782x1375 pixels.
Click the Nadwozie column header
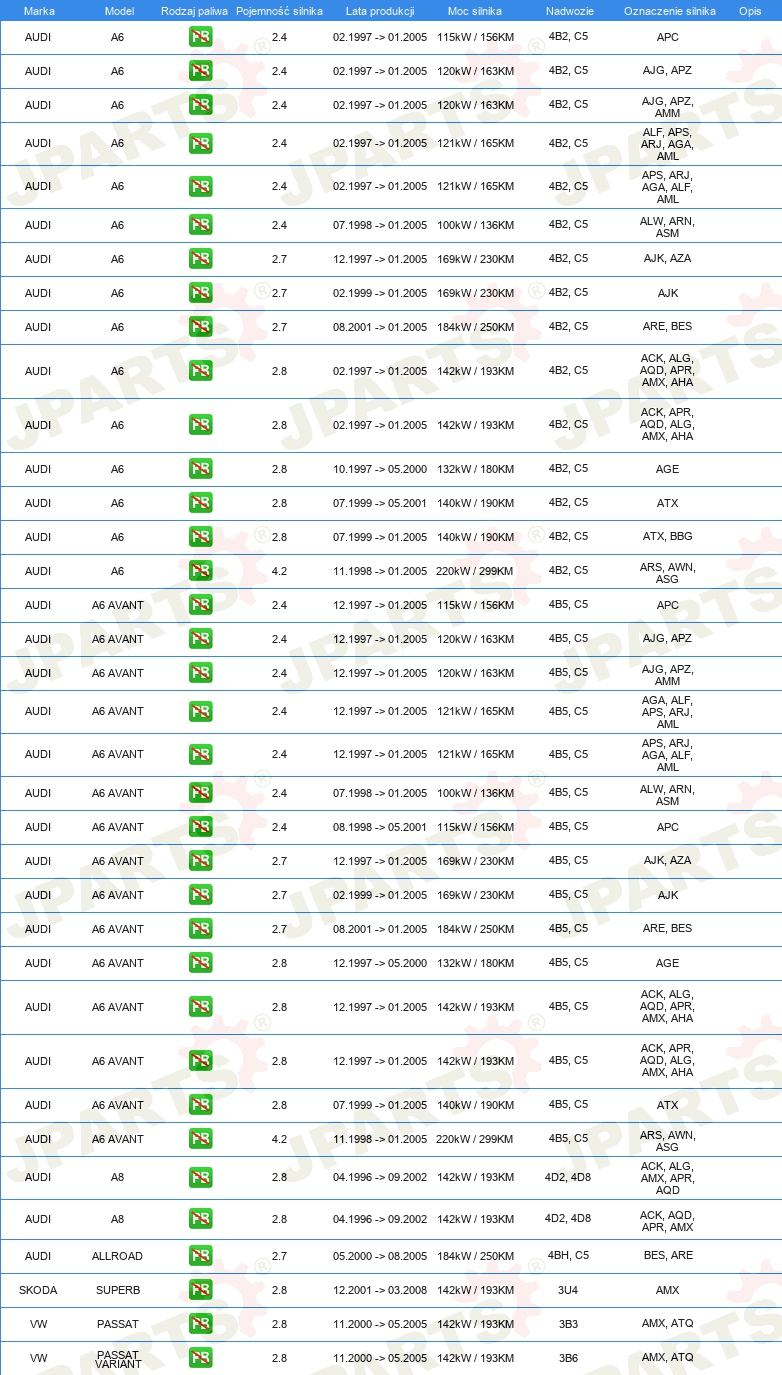569,11
